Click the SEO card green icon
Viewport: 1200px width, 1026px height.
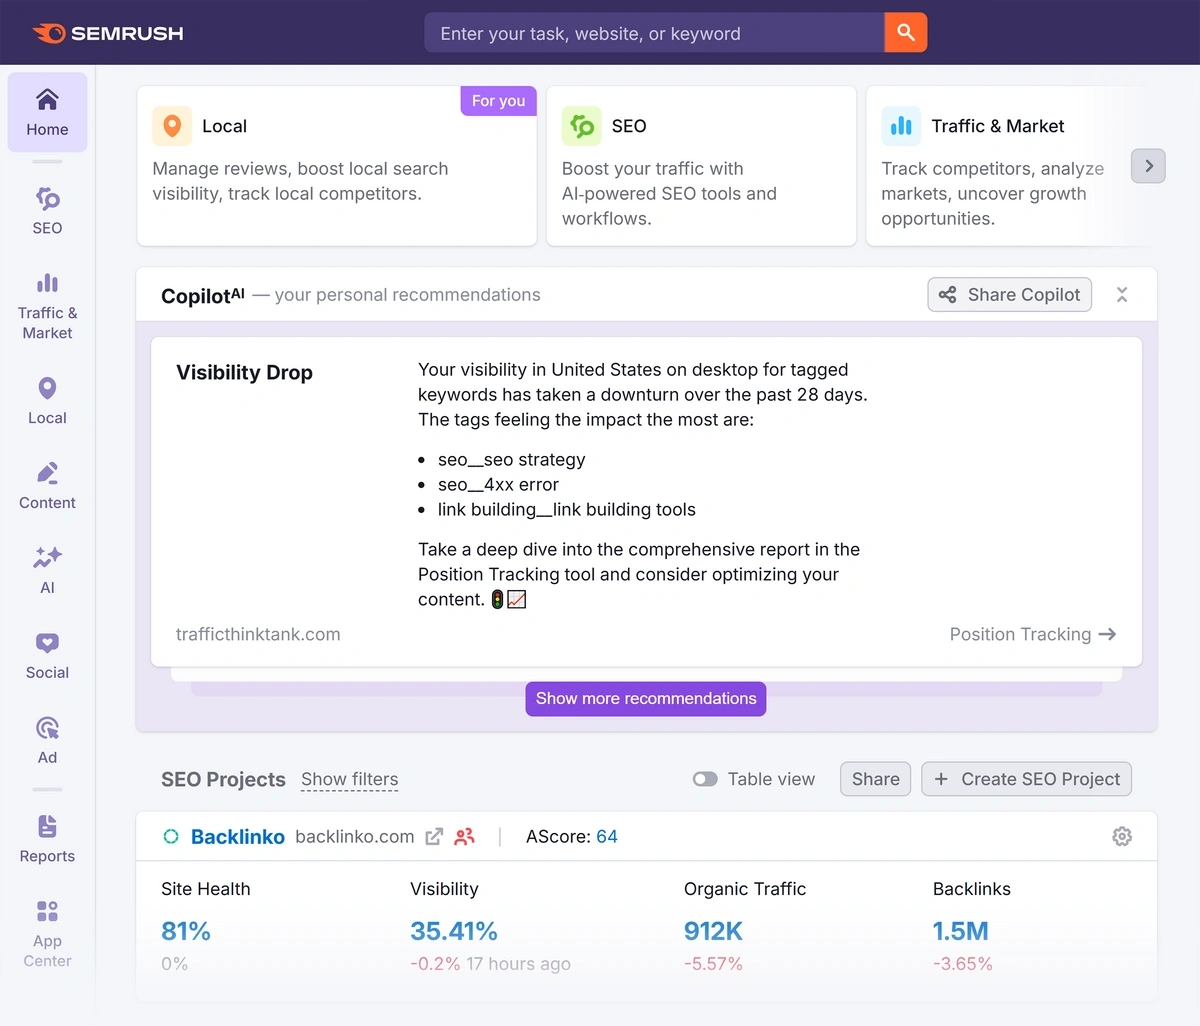(x=581, y=126)
